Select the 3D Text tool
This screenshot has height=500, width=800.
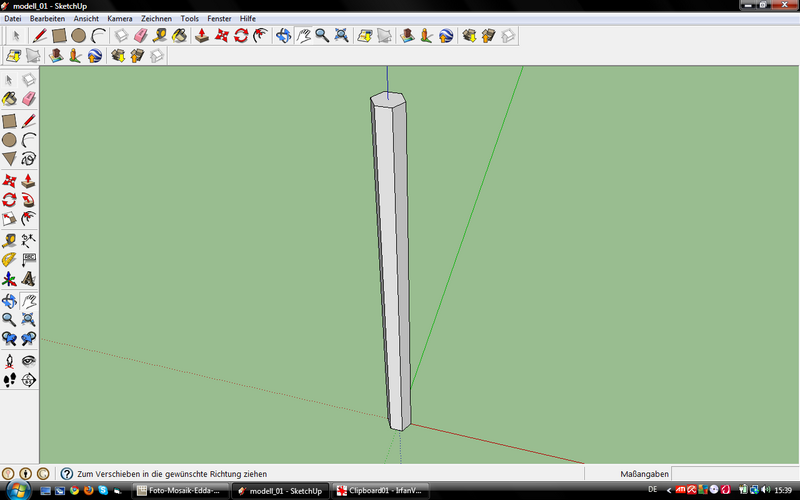pyautogui.click(x=29, y=279)
